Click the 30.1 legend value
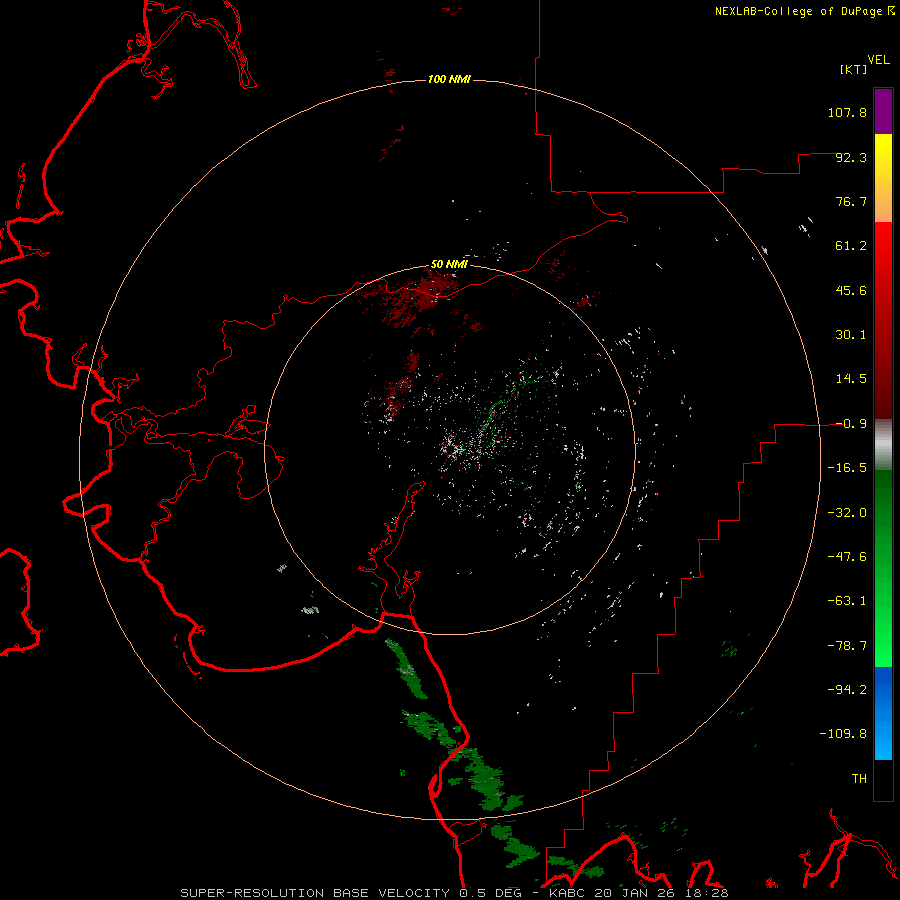Image resolution: width=900 pixels, height=900 pixels. click(851, 335)
